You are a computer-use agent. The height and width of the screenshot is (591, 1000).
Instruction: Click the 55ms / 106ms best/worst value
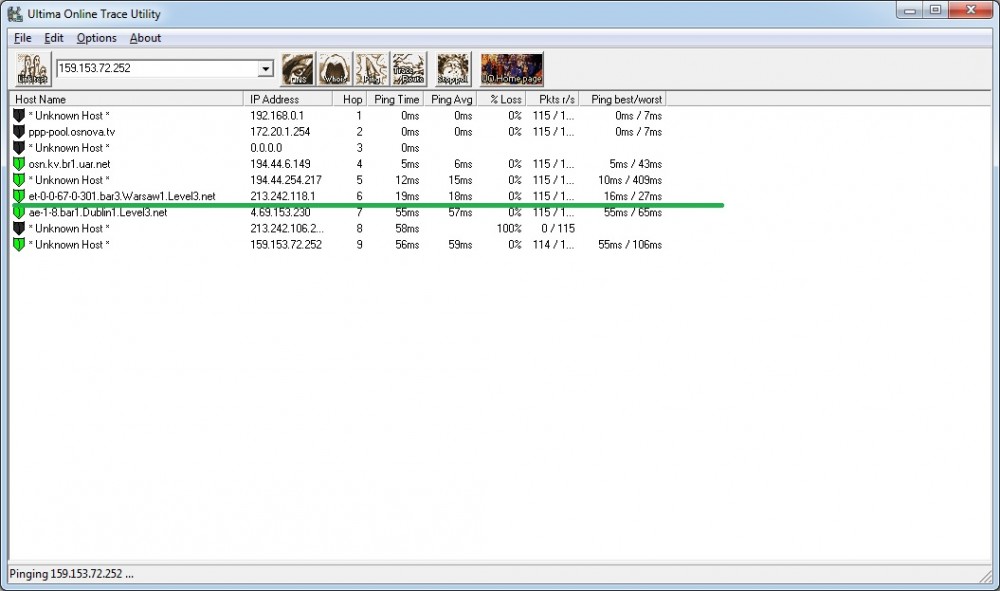(x=629, y=245)
